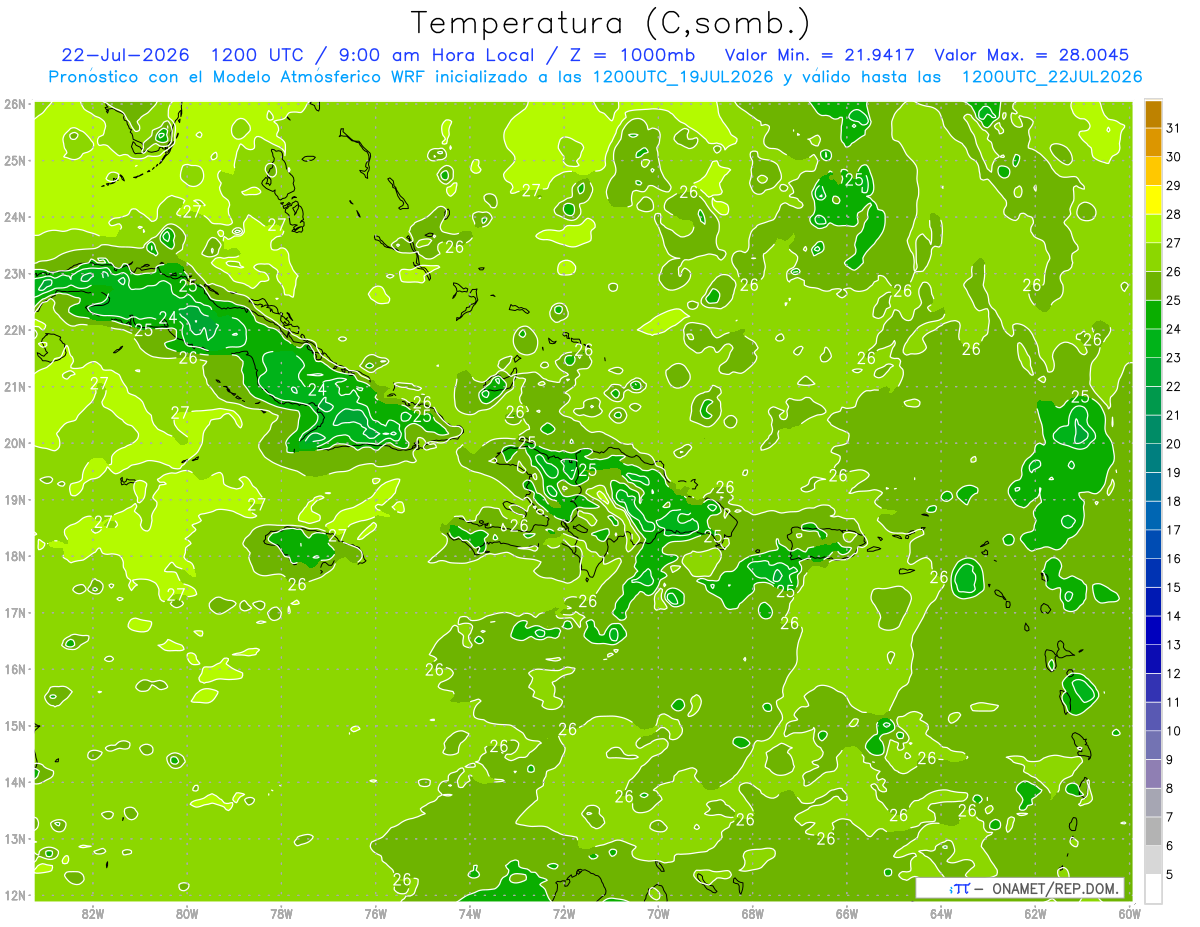Image resolution: width=1200 pixels, height=927 pixels.
Task: Click the 21N latitude label
Action: point(15,386)
